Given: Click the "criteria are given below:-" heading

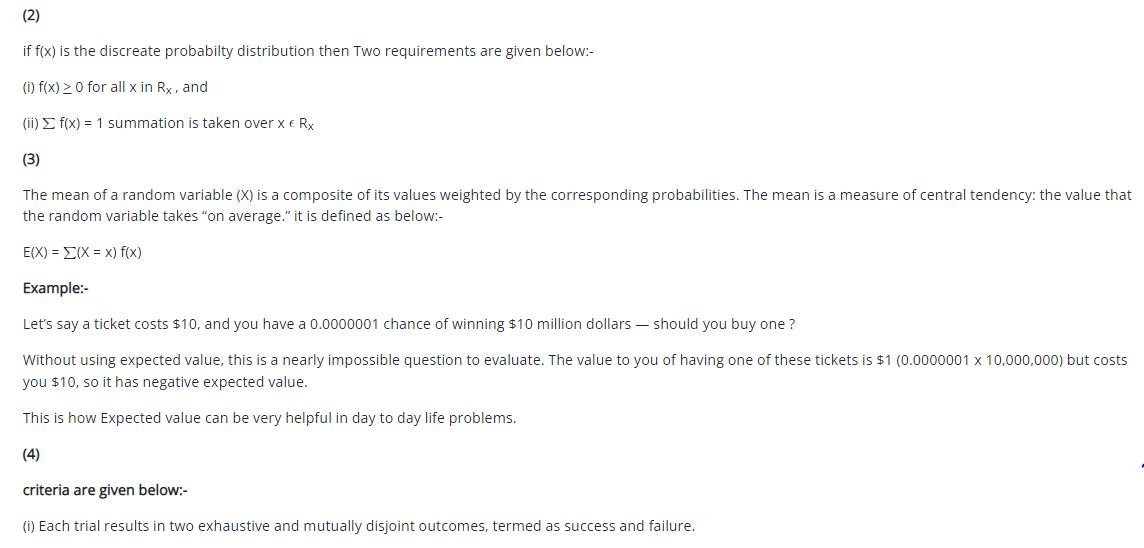Looking at the screenshot, I should (x=105, y=490).
